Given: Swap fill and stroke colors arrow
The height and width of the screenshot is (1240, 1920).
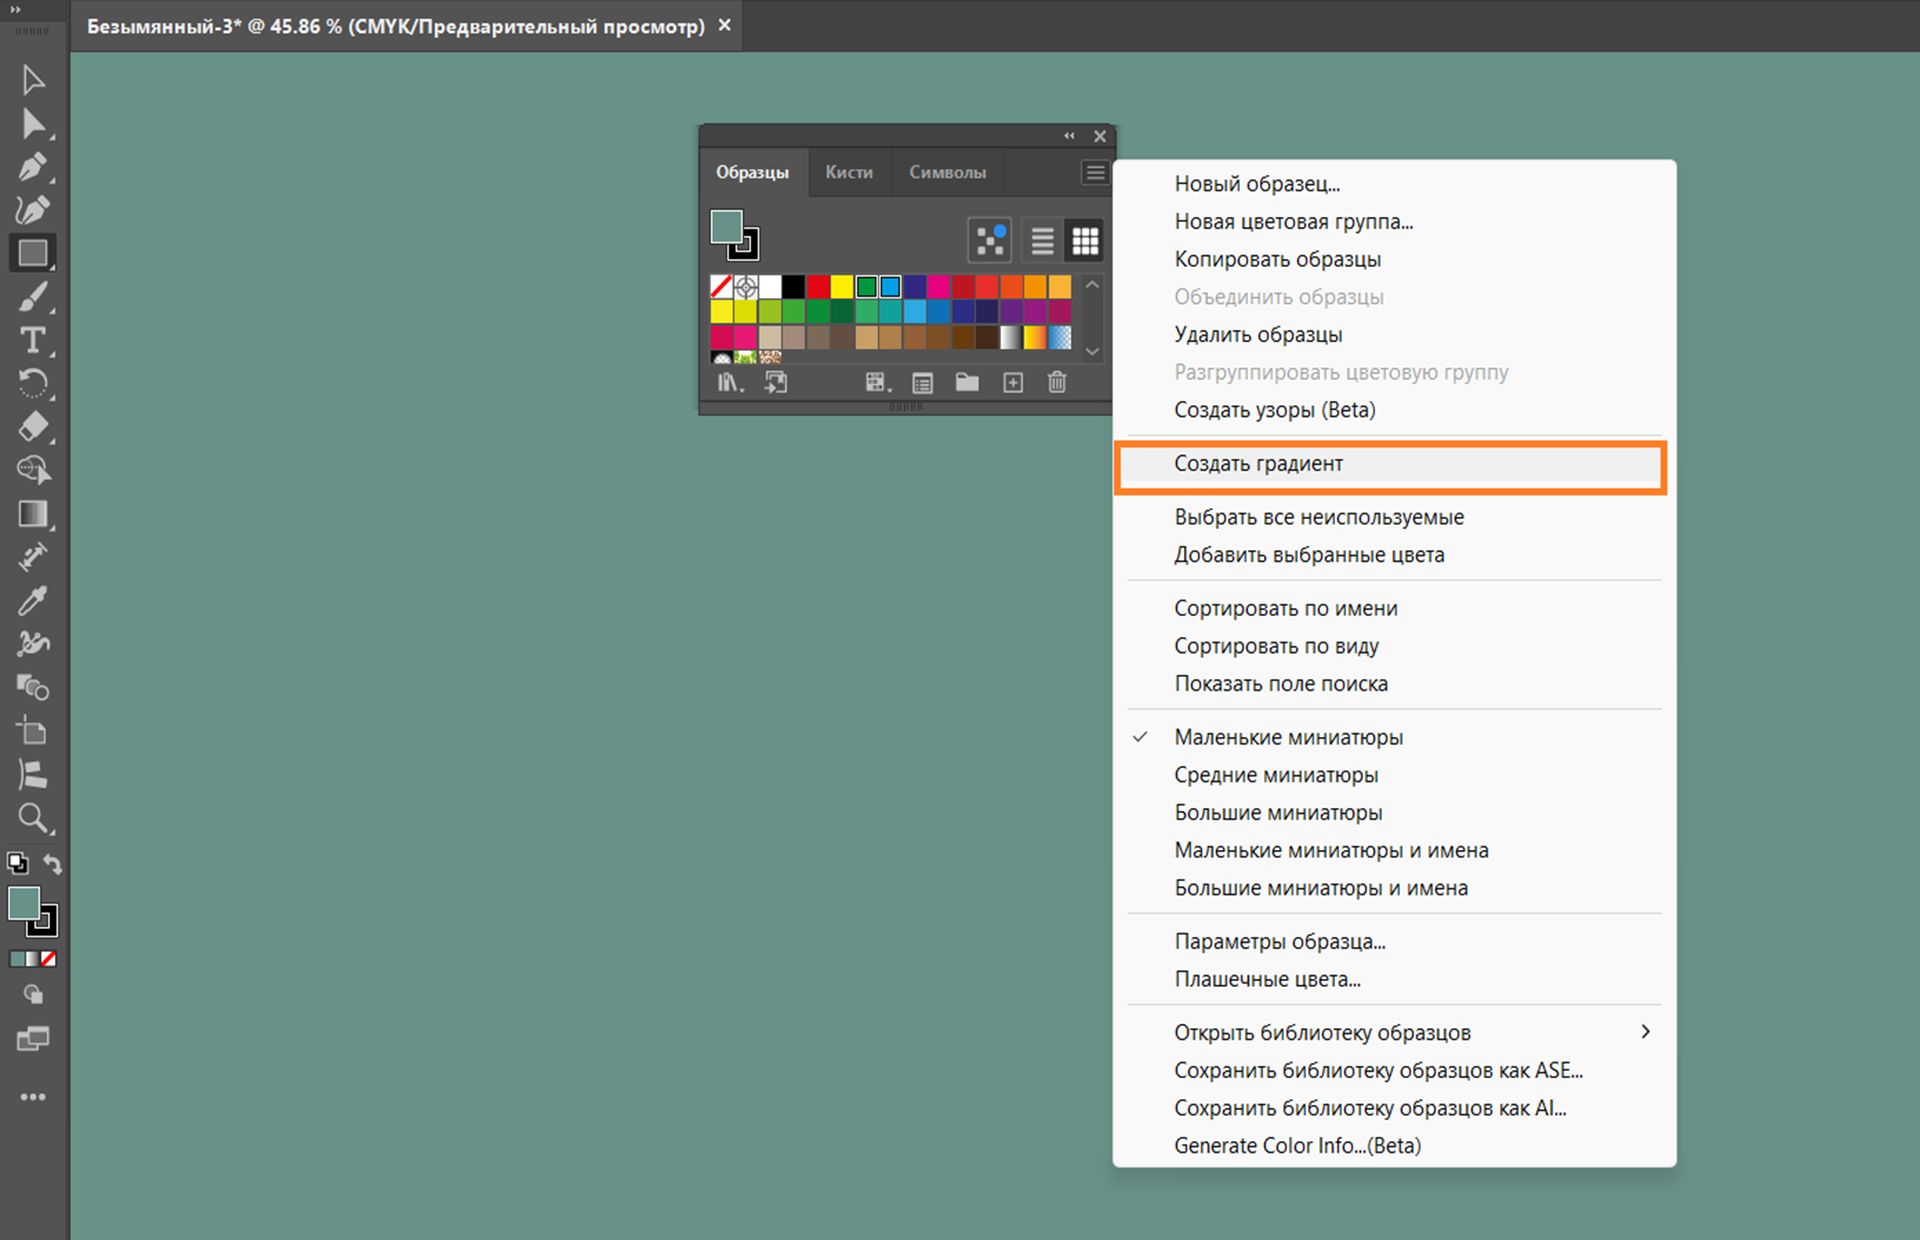Looking at the screenshot, I should (52, 863).
